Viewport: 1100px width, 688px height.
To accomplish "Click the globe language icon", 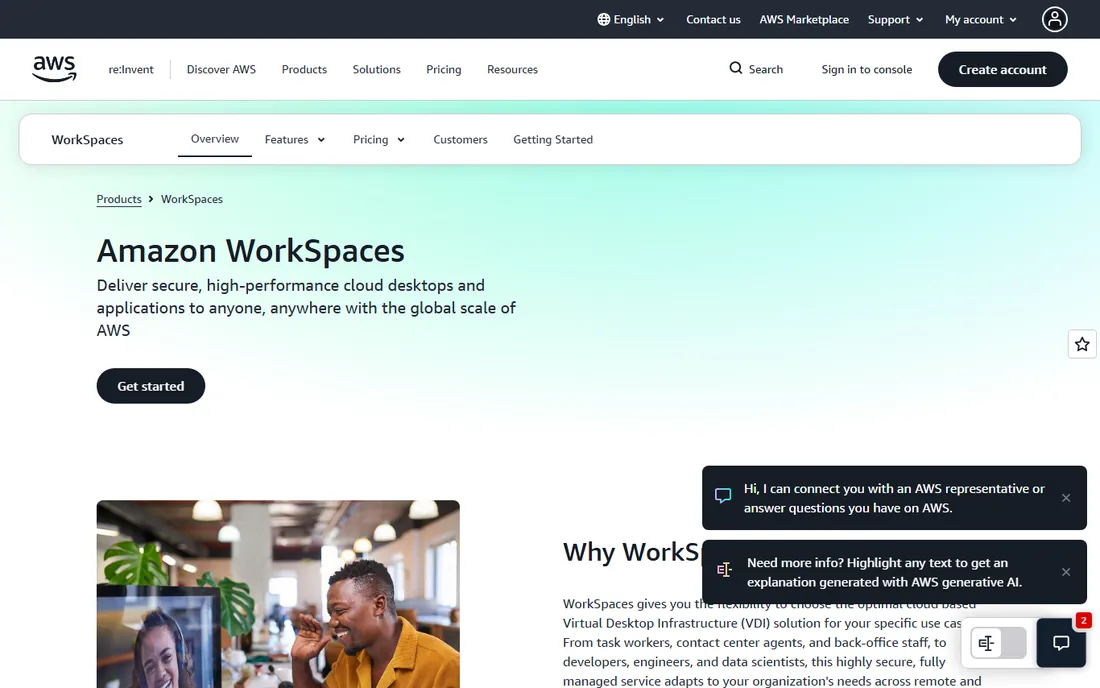I will tap(603, 20).
